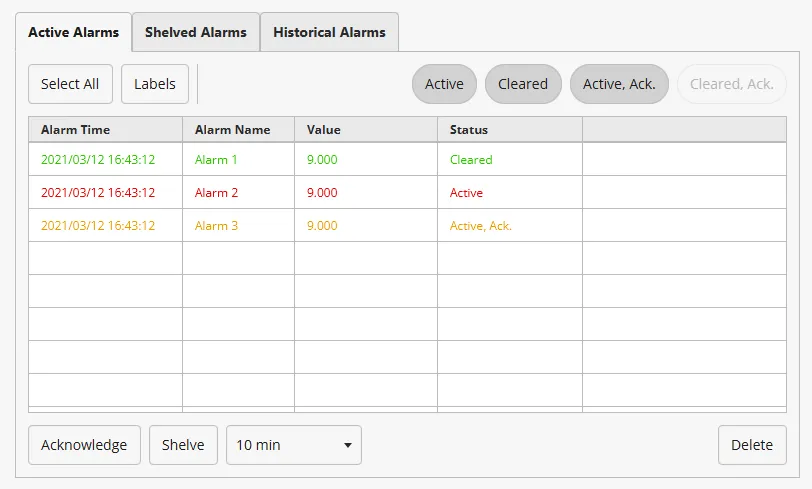Sort by the Alarm Time column header

tap(105, 130)
